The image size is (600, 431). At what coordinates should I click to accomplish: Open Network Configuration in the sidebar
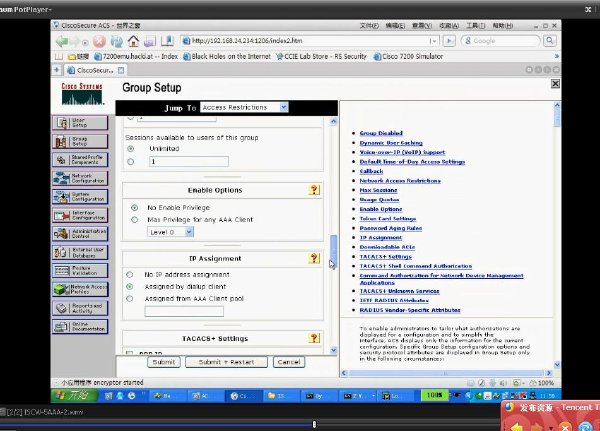(80, 178)
